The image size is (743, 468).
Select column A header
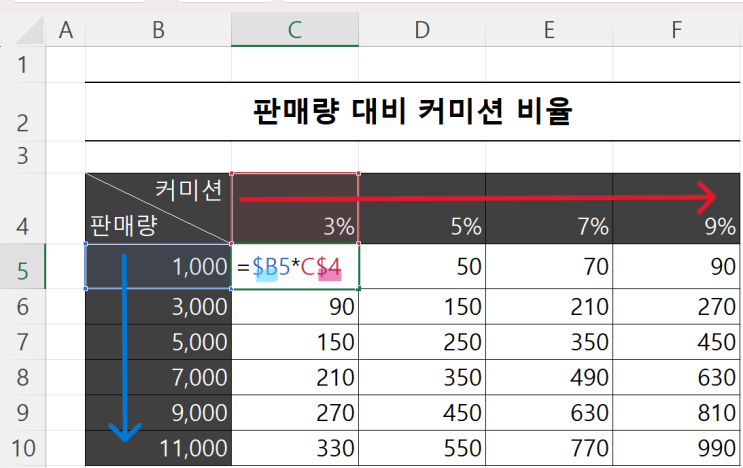[65, 30]
